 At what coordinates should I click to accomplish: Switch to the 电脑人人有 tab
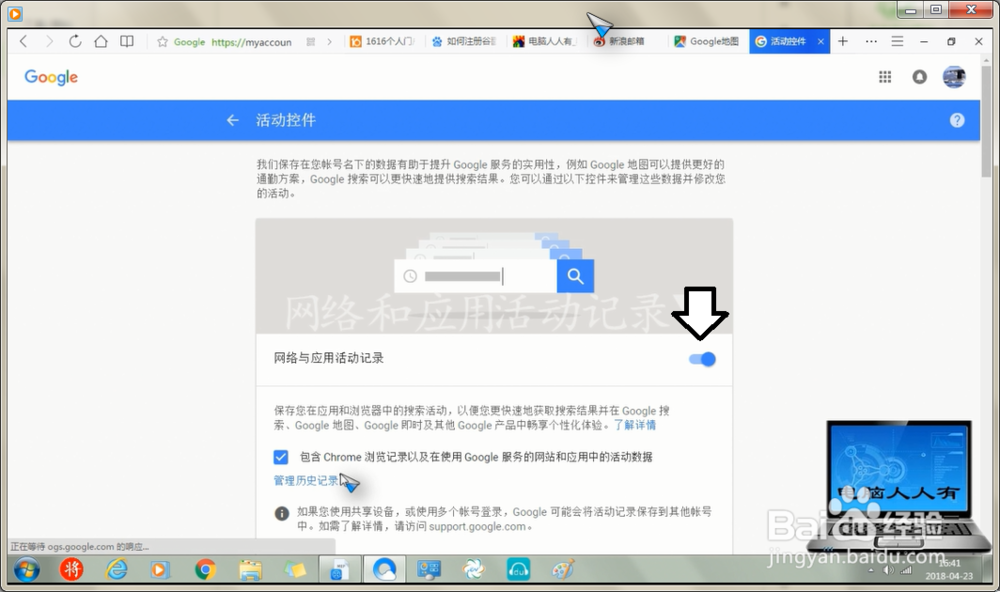pyautogui.click(x=546, y=41)
